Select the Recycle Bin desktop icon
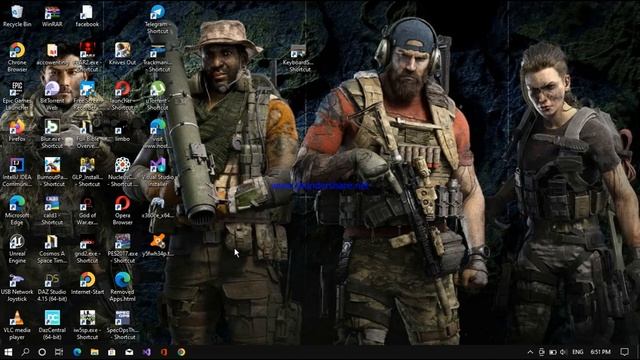This screenshot has height=360, width=640. click(17, 16)
